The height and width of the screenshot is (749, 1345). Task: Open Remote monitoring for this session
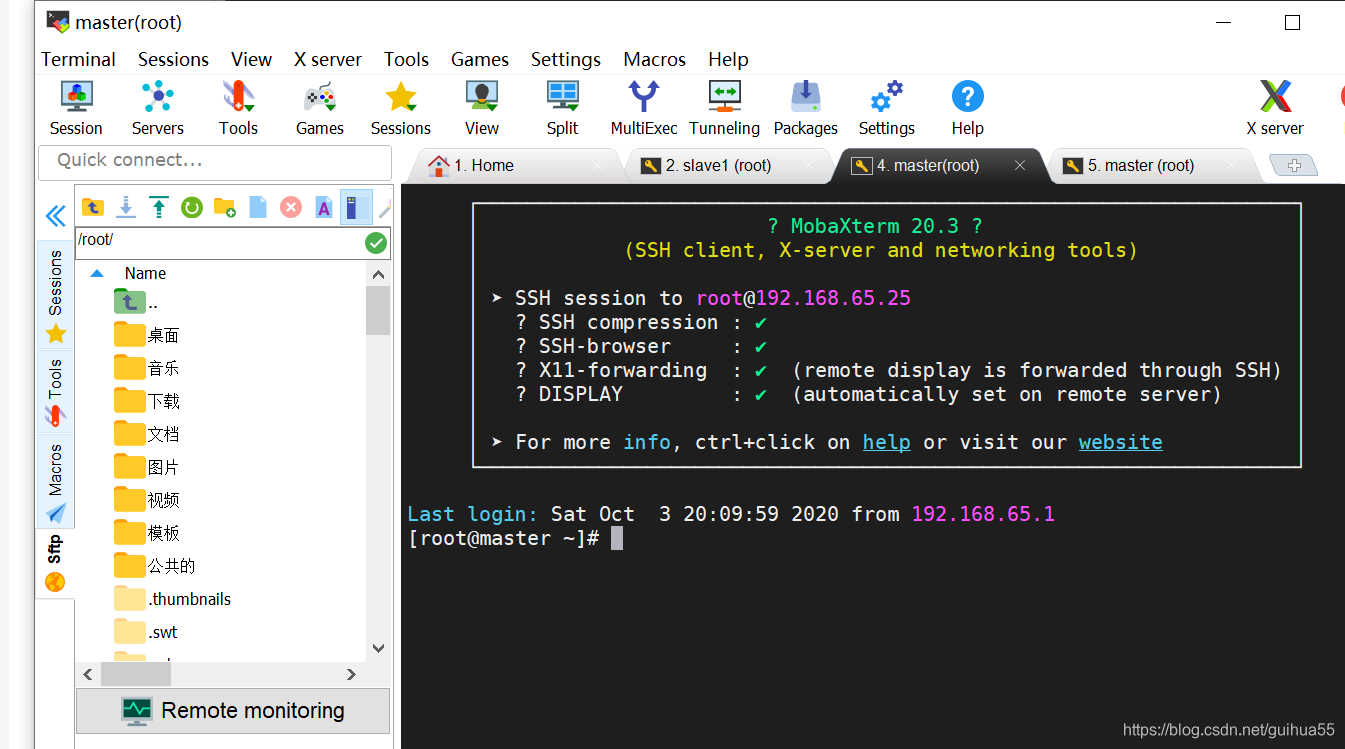(232, 710)
